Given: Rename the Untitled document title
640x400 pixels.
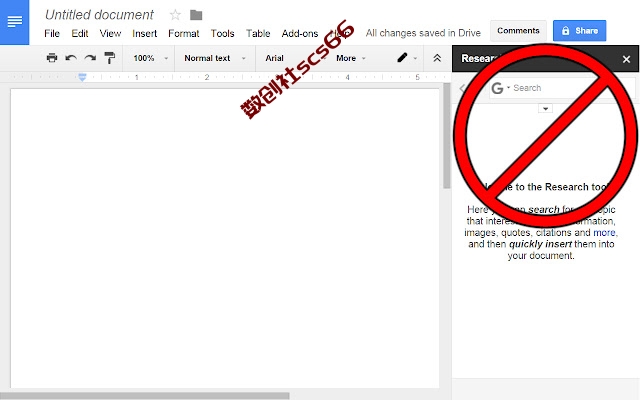Looking at the screenshot, I should (x=99, y=15).
